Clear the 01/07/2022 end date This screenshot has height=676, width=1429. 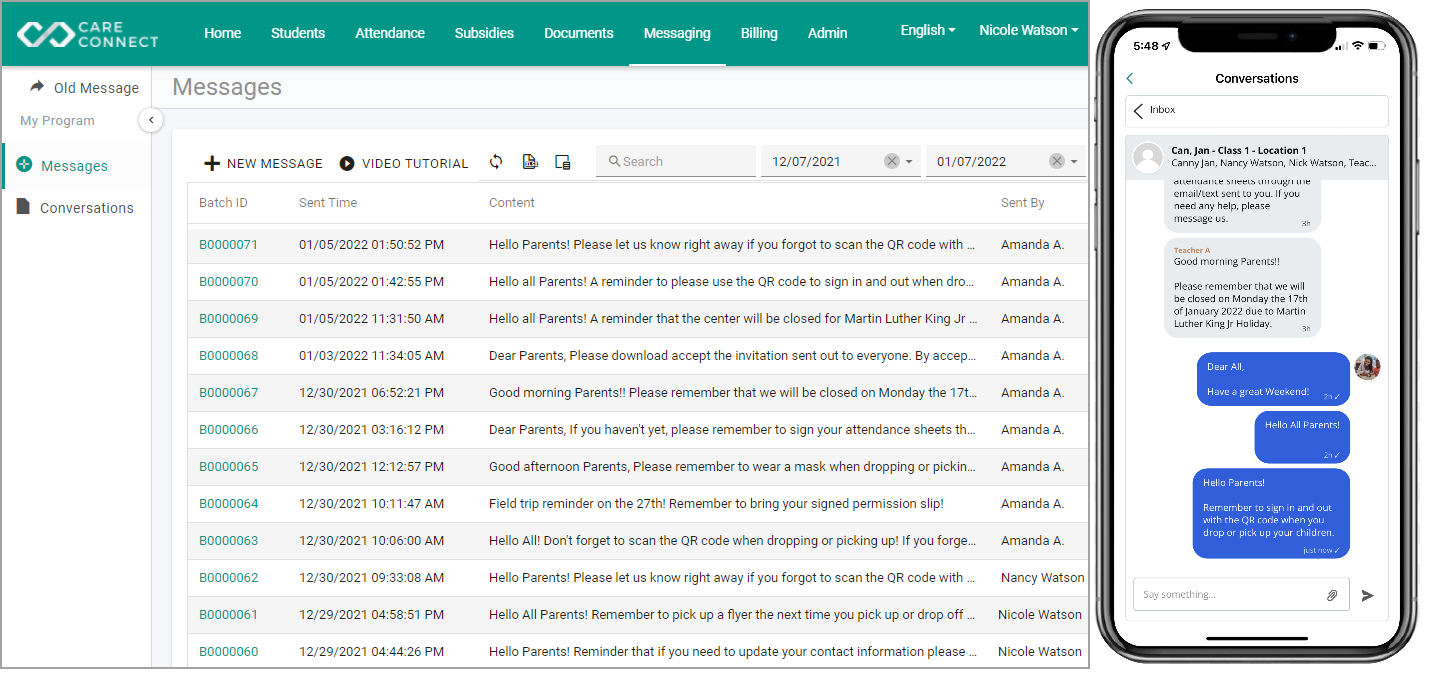tap(1057, 161)
